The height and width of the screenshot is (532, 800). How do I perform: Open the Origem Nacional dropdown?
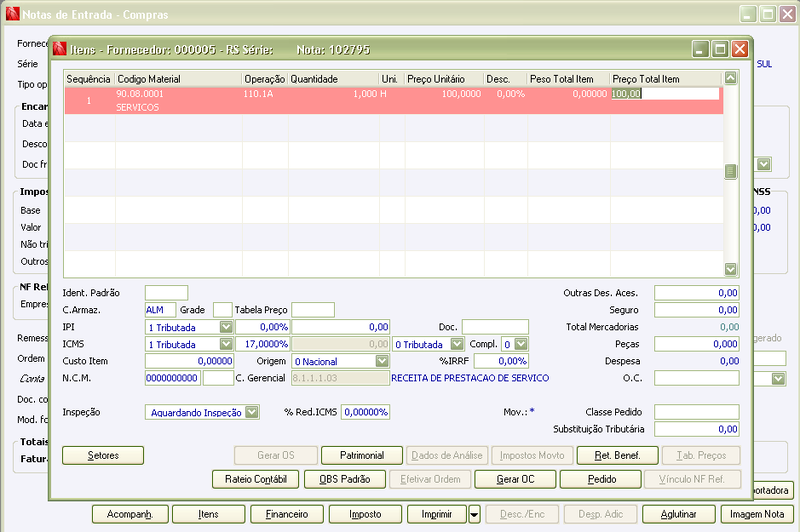point(382,361)
